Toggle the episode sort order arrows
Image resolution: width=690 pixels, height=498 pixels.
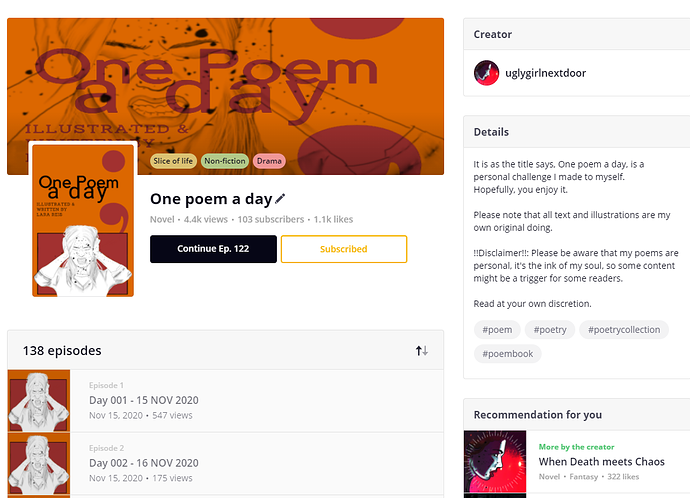[x=422, y=351]
